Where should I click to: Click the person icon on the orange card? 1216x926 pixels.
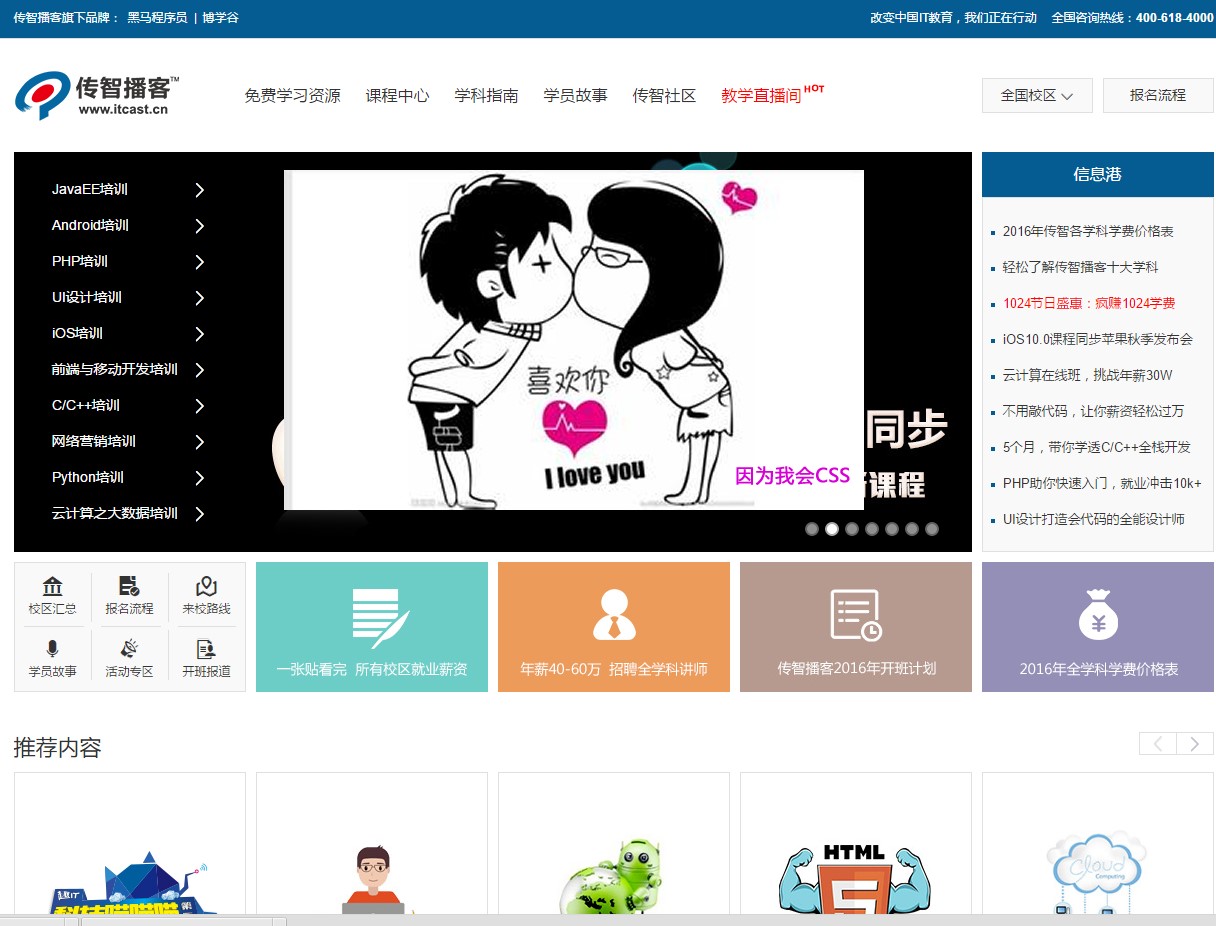click(614, 615)
